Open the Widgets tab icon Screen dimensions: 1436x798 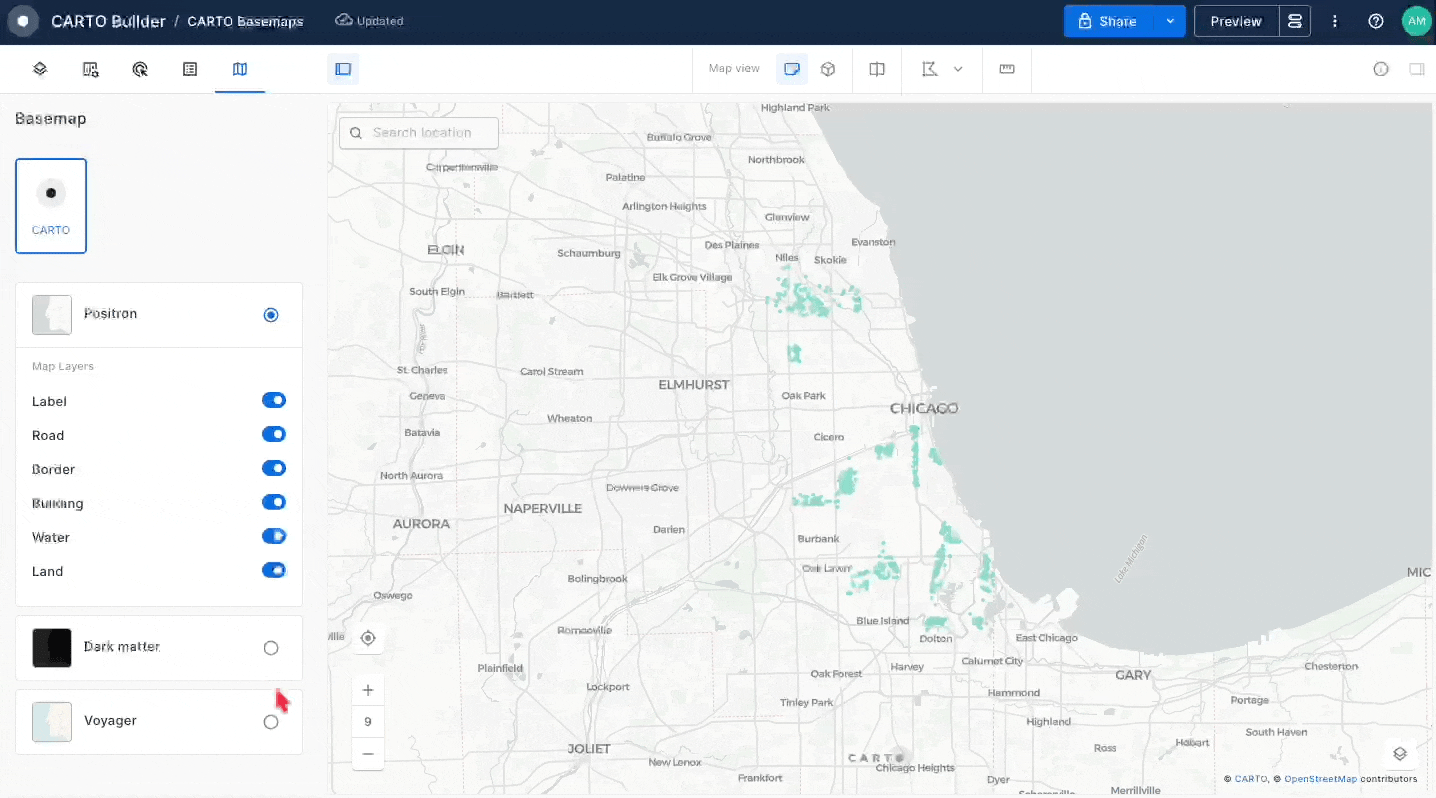[90, 69]
